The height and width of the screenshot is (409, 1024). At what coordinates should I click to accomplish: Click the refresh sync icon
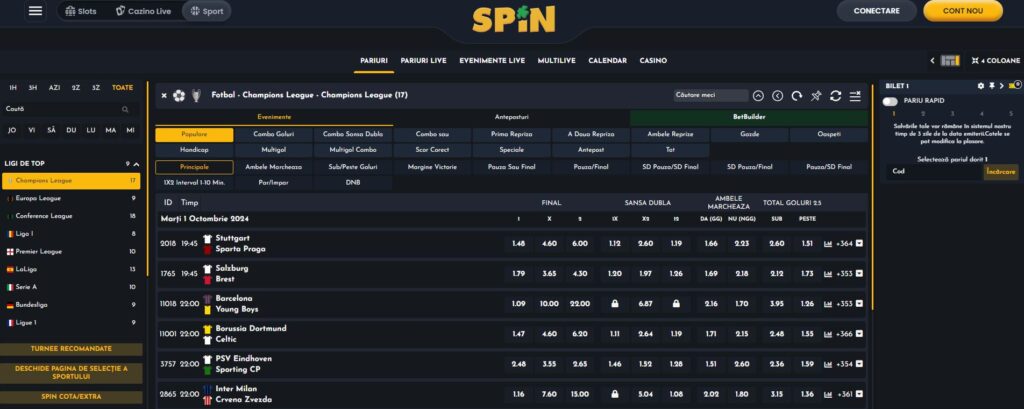[835, 96]
